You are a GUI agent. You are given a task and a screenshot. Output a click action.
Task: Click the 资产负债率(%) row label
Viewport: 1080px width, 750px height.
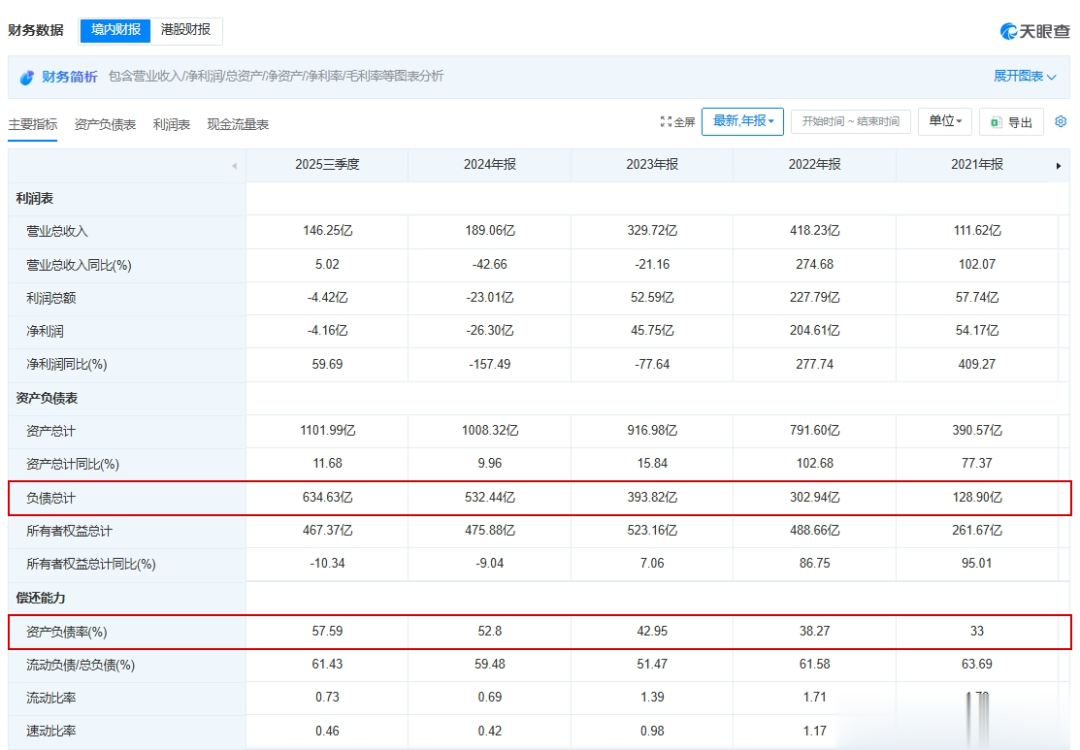coord(66,632)
